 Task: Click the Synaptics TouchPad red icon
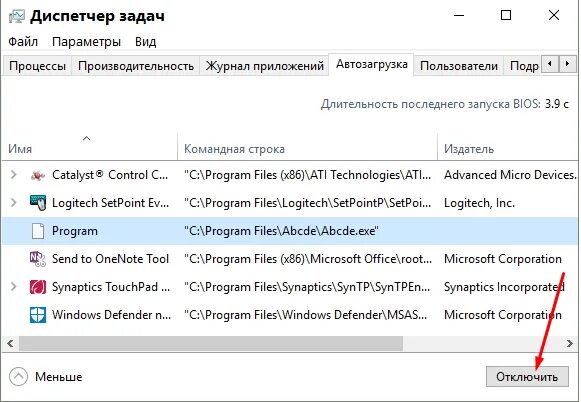pyautogui.click(x=38, y=287)
